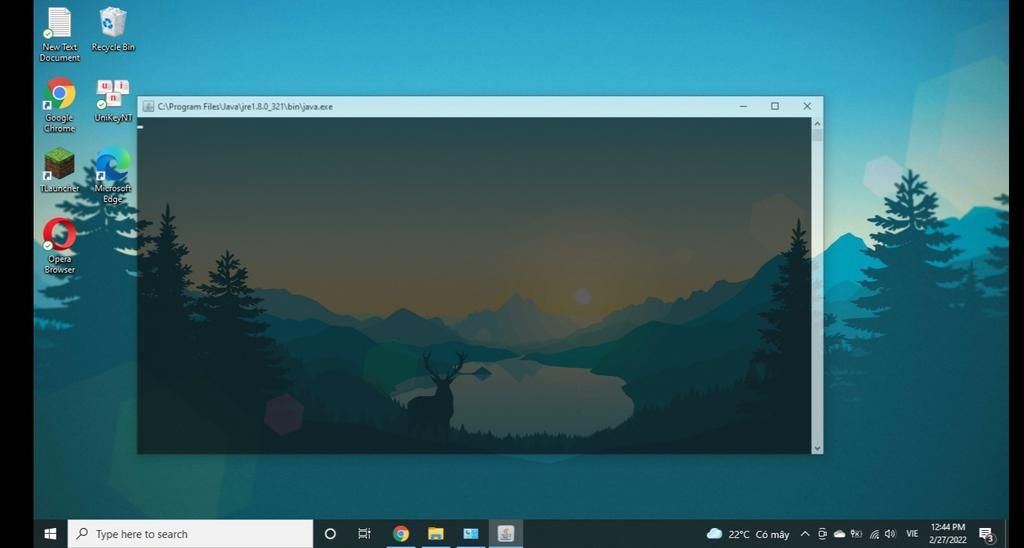The width and height of the screenshot is (1024, 548).
Task: Click the Meet Now tray icon
Action: 822,534
